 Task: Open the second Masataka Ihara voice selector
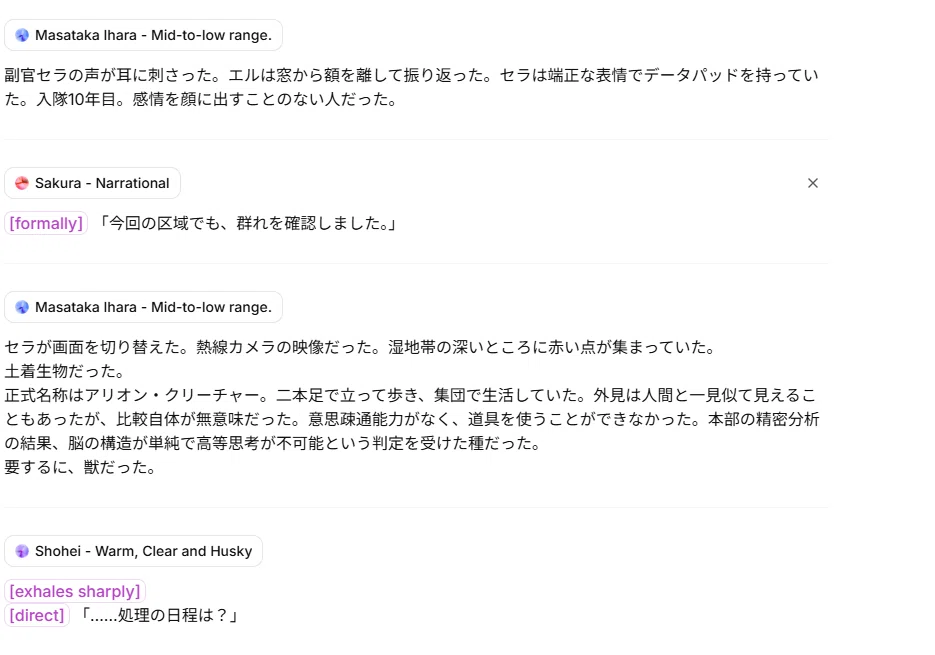point(143,307)
